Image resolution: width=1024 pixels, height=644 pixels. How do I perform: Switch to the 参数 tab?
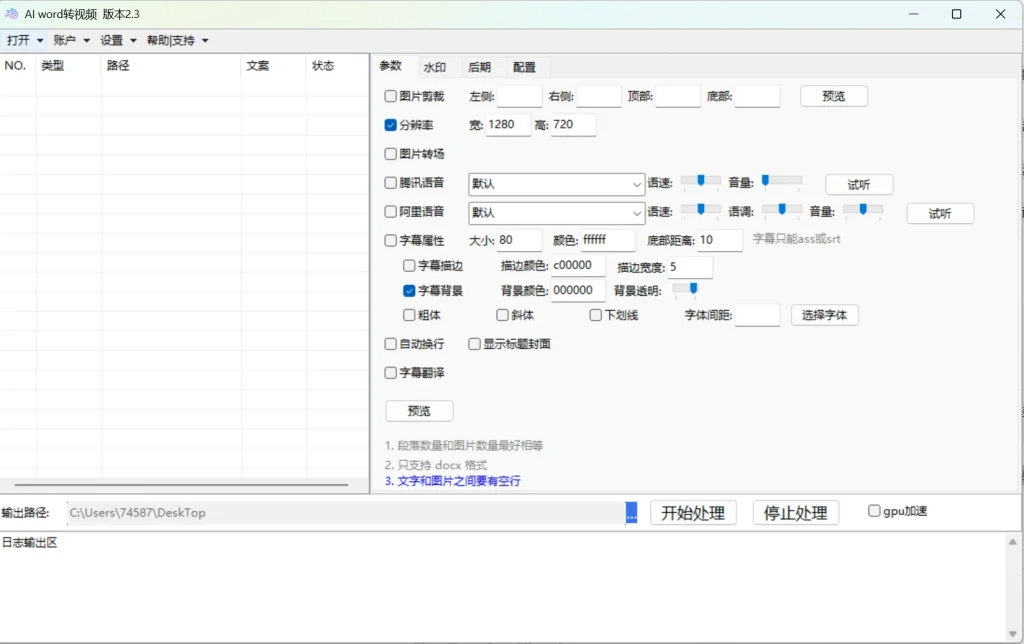coord(391,66)
